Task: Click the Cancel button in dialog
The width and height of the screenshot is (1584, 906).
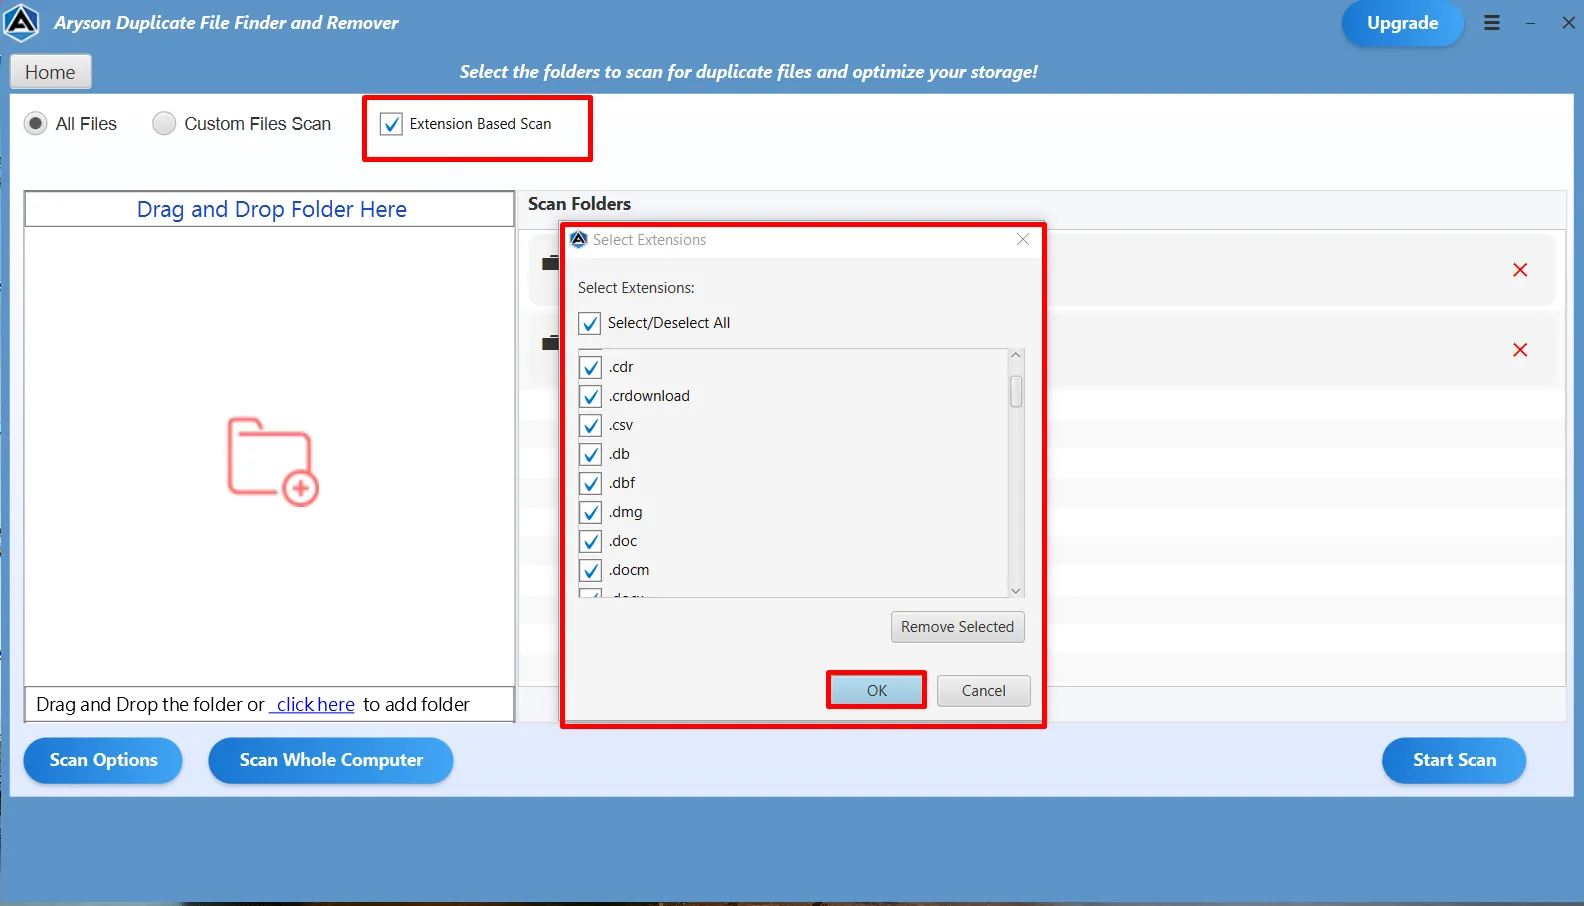Action: coord(984,691)
